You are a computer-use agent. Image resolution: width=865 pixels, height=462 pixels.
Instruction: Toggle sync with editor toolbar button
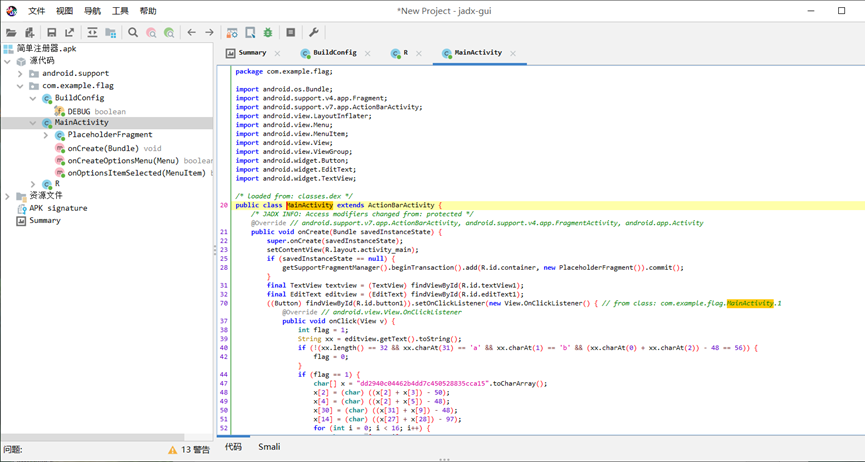tap(92, 33)
